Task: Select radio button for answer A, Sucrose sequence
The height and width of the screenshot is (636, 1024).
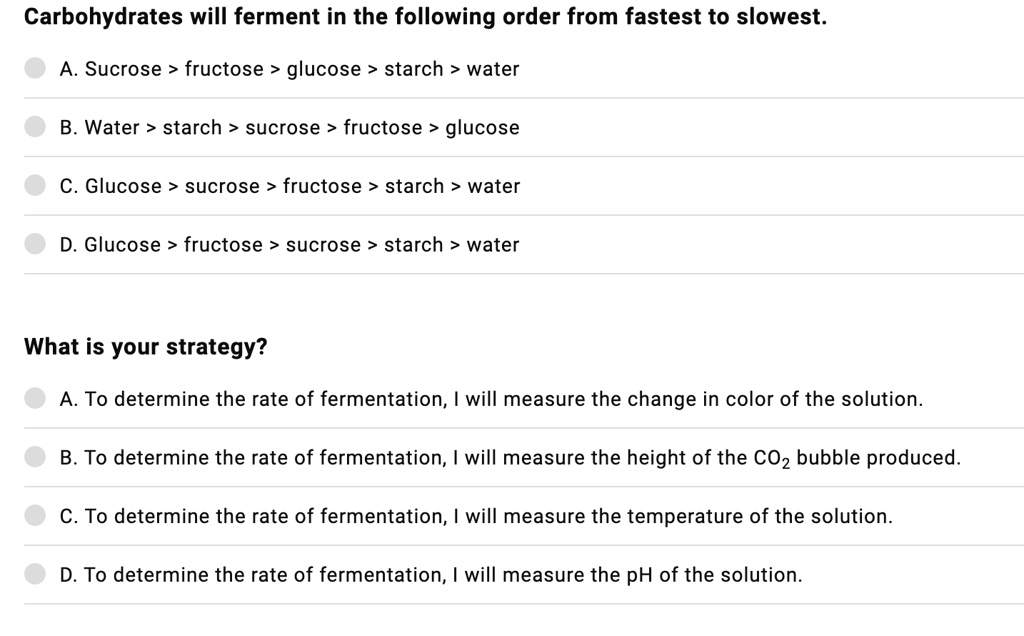Action: pyautogui.click(x=35, y=68)
